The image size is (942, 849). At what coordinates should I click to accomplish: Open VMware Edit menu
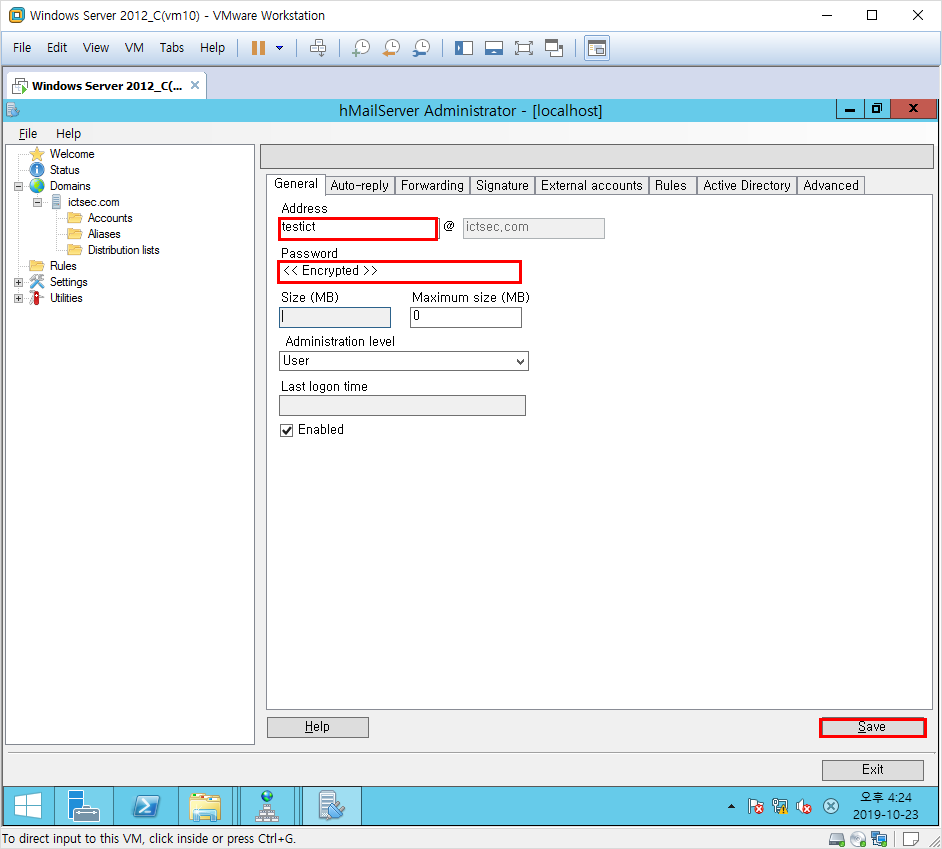coord(57,47)
